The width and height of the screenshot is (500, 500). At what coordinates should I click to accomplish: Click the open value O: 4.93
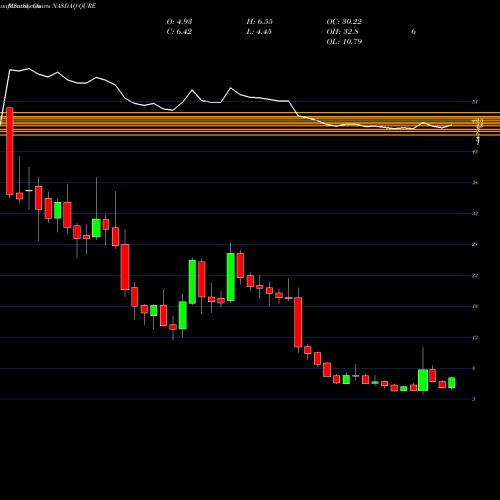[x=179, y=22]
